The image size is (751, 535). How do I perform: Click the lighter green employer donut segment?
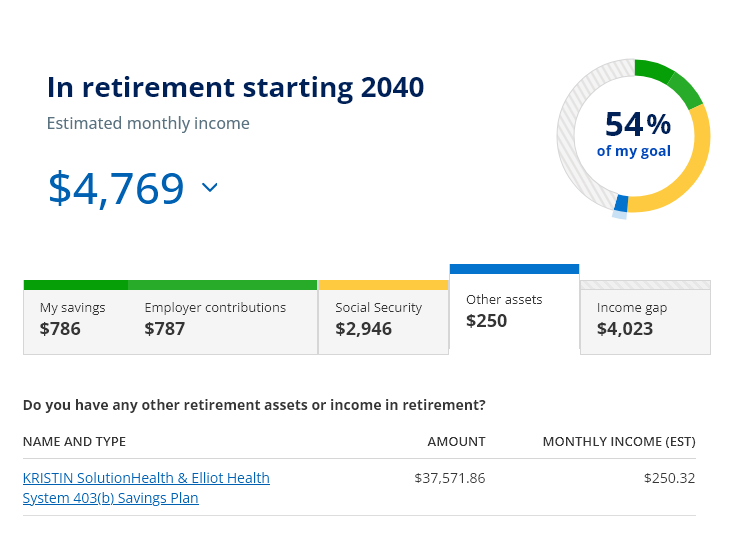point(686,91)
